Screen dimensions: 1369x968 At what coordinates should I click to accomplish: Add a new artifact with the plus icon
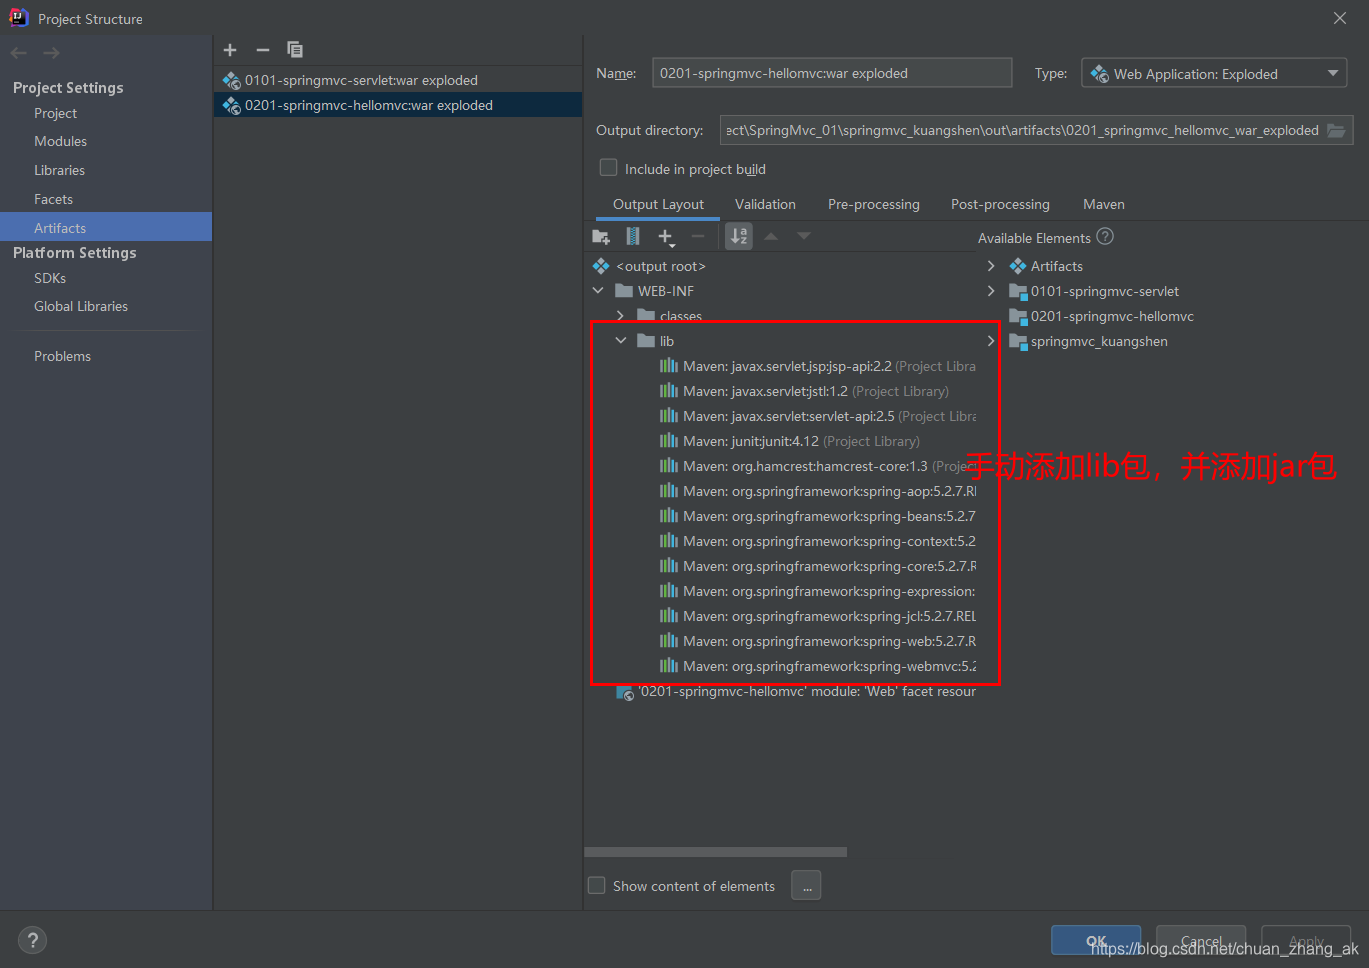click(x=230, y=50)
